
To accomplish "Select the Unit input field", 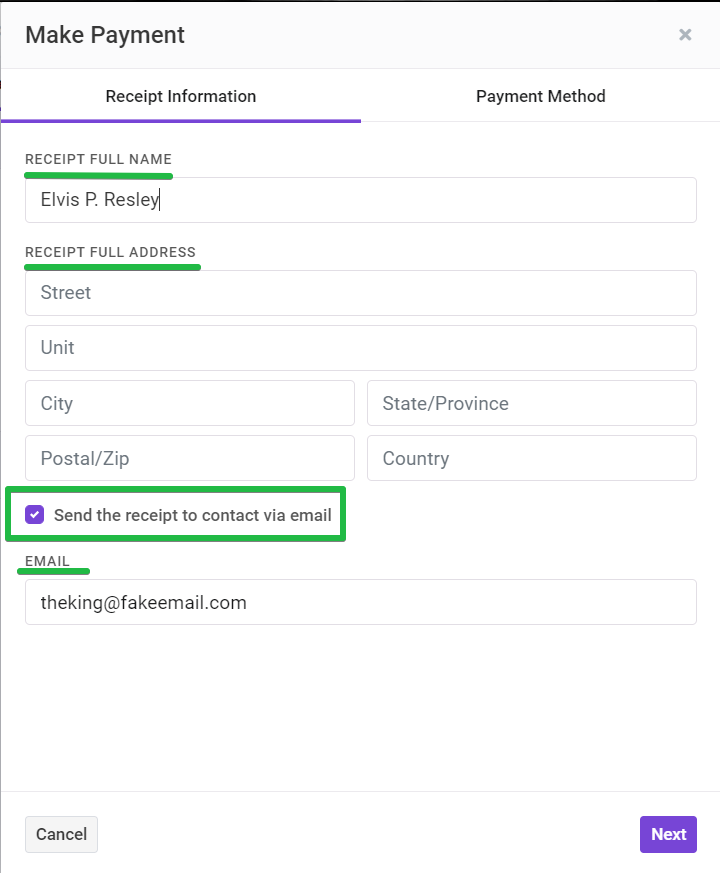I will [x=361, y=348].
